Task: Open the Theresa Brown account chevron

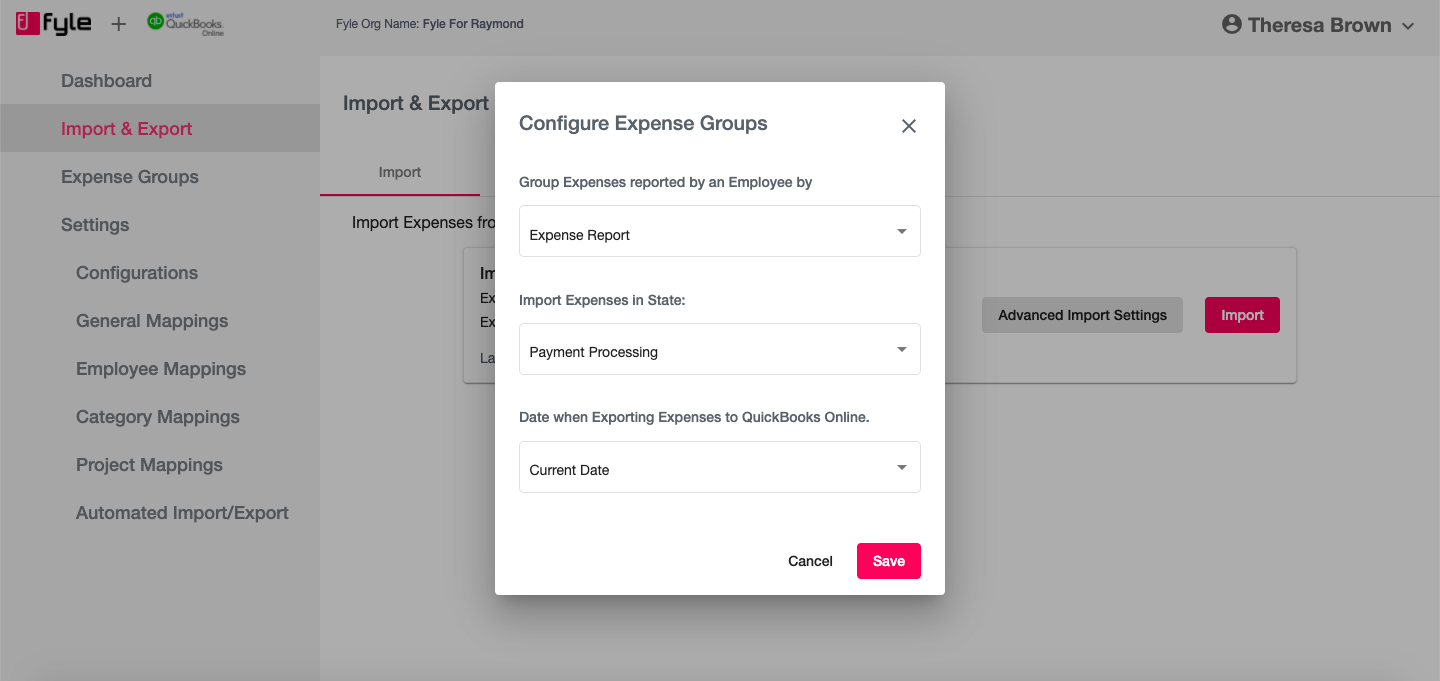Action: coord(1408,26)
